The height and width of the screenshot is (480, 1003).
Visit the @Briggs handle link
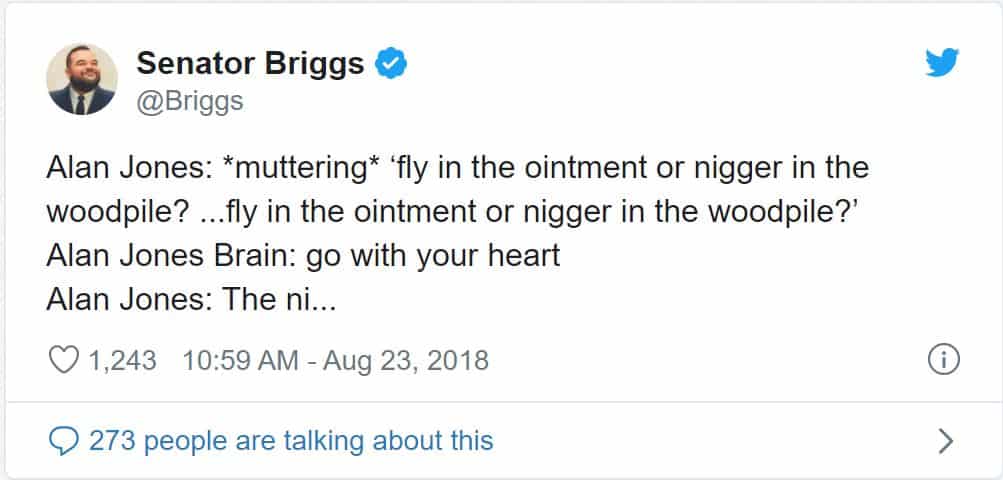[x=190, y=101]
